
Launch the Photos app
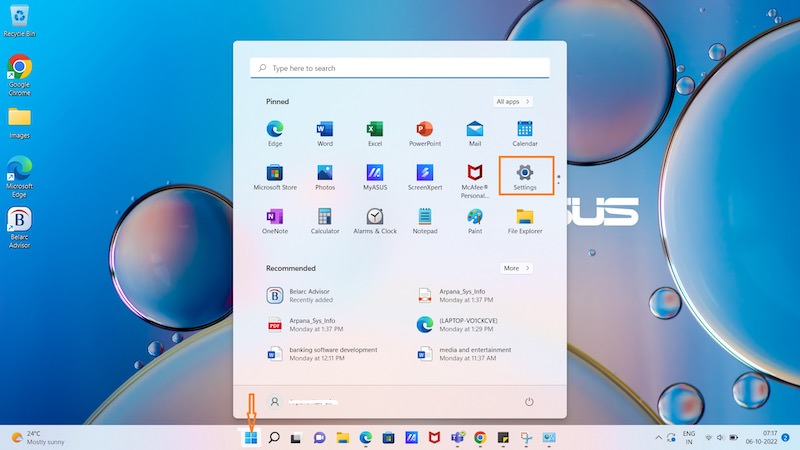pos(324,177)
